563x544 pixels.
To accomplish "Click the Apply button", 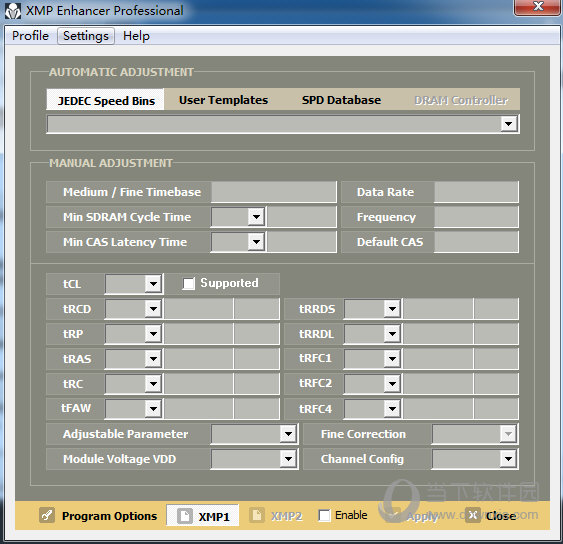I will coord(413,516).
